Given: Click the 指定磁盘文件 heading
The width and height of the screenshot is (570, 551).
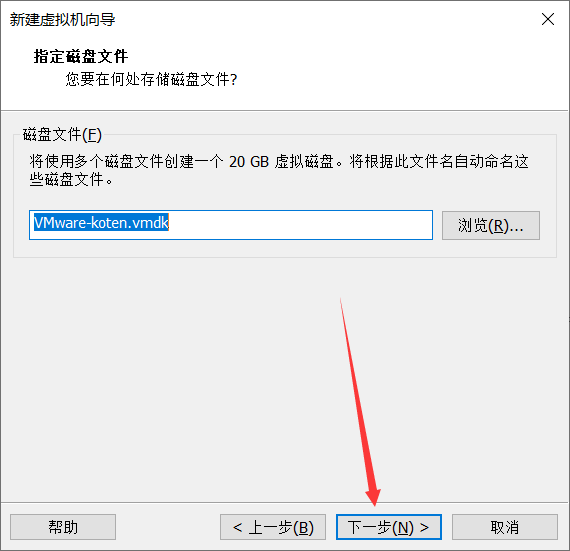Looking at the screenshot, I should 81,57.
